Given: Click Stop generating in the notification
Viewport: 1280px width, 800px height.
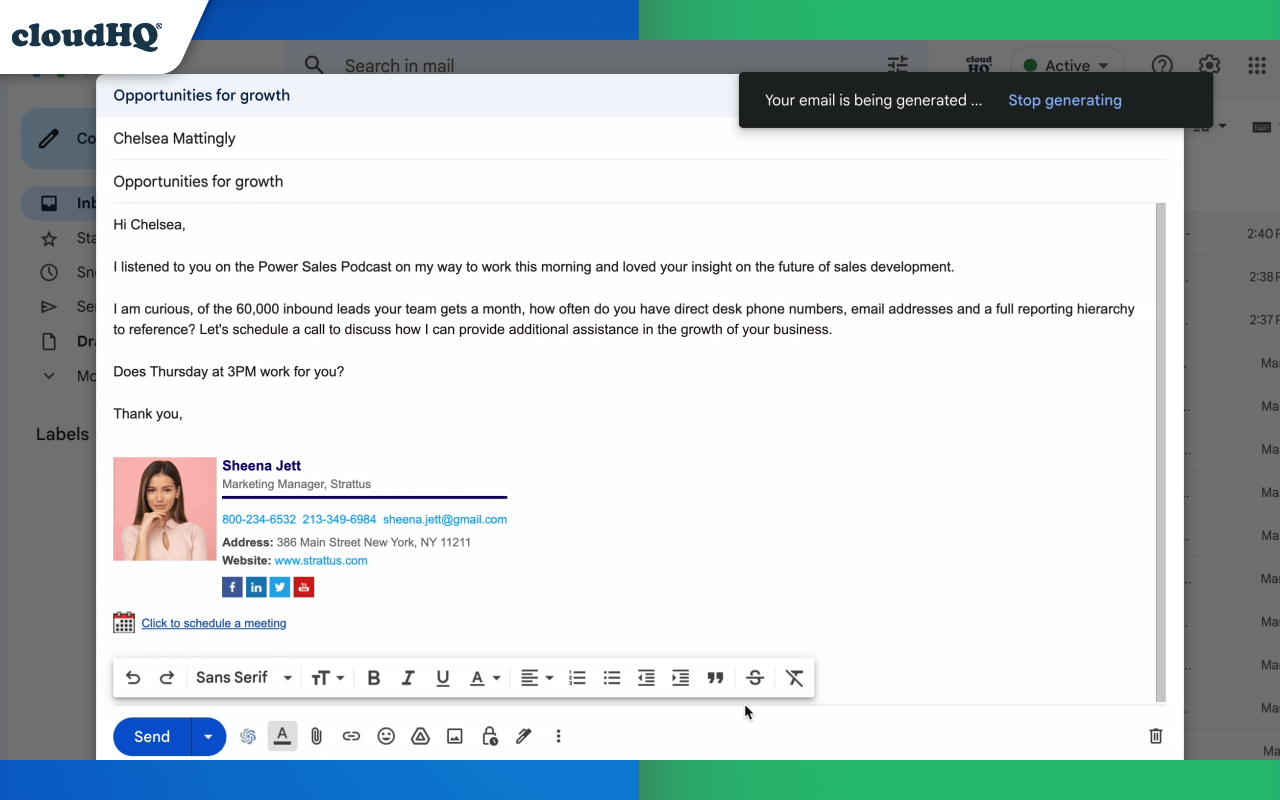Looking at the screenshot, I should click(1064, 100).
